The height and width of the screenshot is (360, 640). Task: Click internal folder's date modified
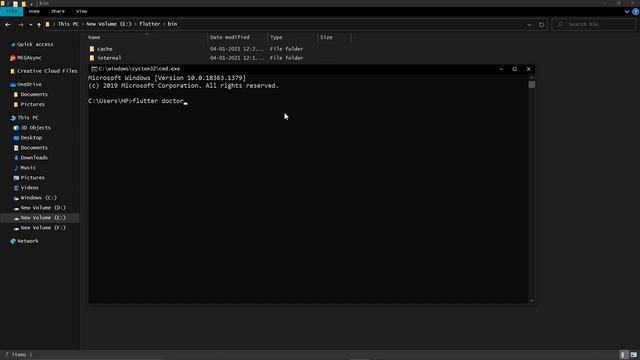click(237, 58)
